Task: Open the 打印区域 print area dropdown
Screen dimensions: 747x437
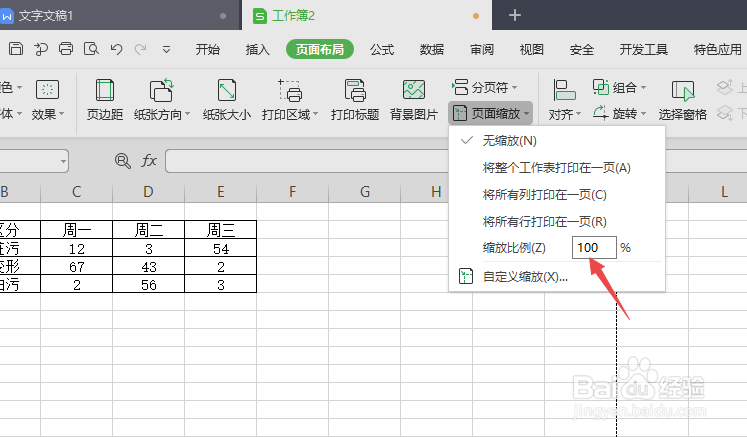Action: 290,100
